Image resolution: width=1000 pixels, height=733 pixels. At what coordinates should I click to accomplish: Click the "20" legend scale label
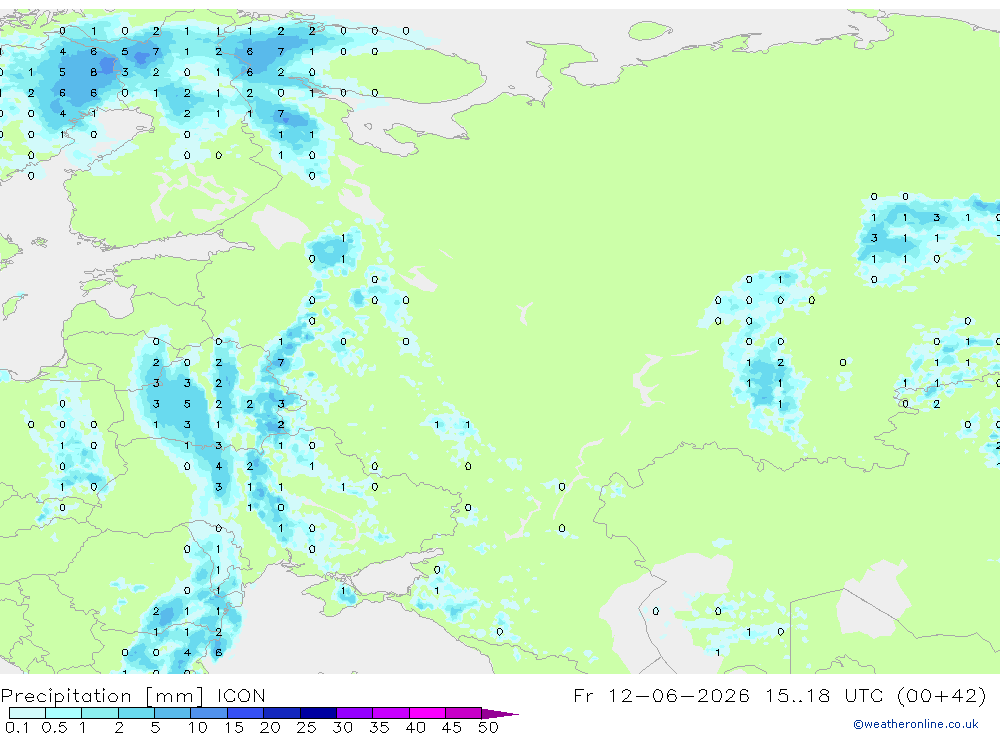coord(270,727)
